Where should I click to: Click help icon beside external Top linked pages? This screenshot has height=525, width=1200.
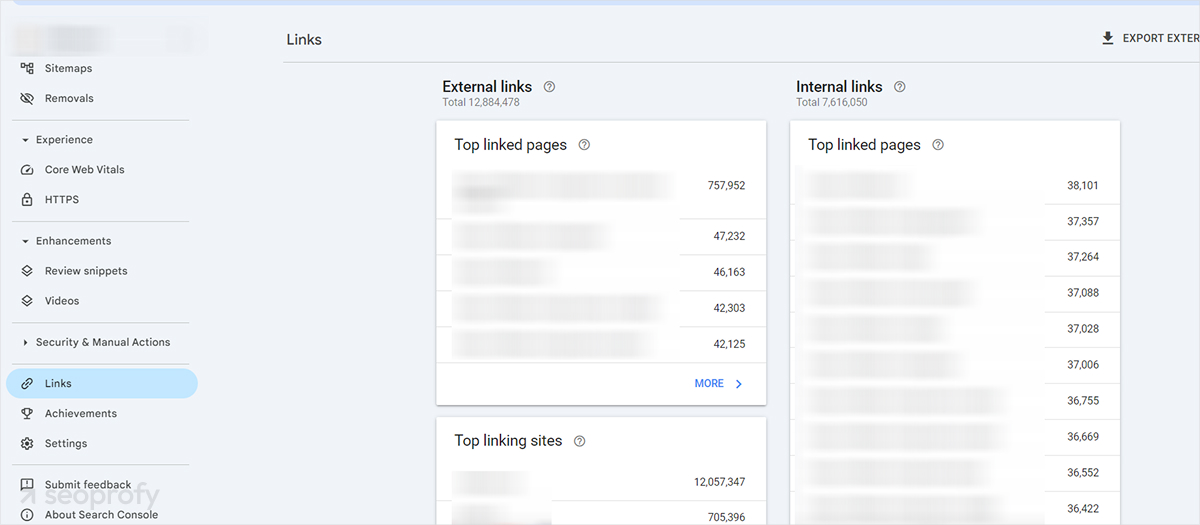tap(584, 145)
